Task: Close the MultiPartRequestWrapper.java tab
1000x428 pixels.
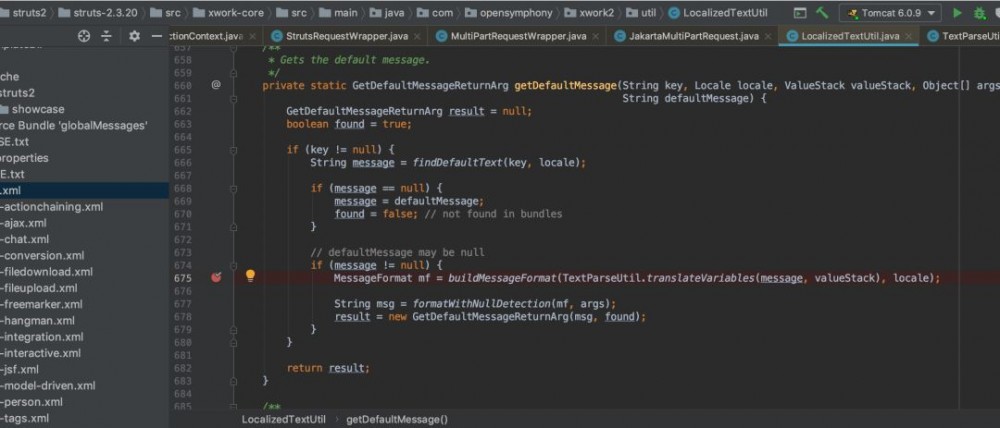Action: pyautogui.click(x=596, y=36)
